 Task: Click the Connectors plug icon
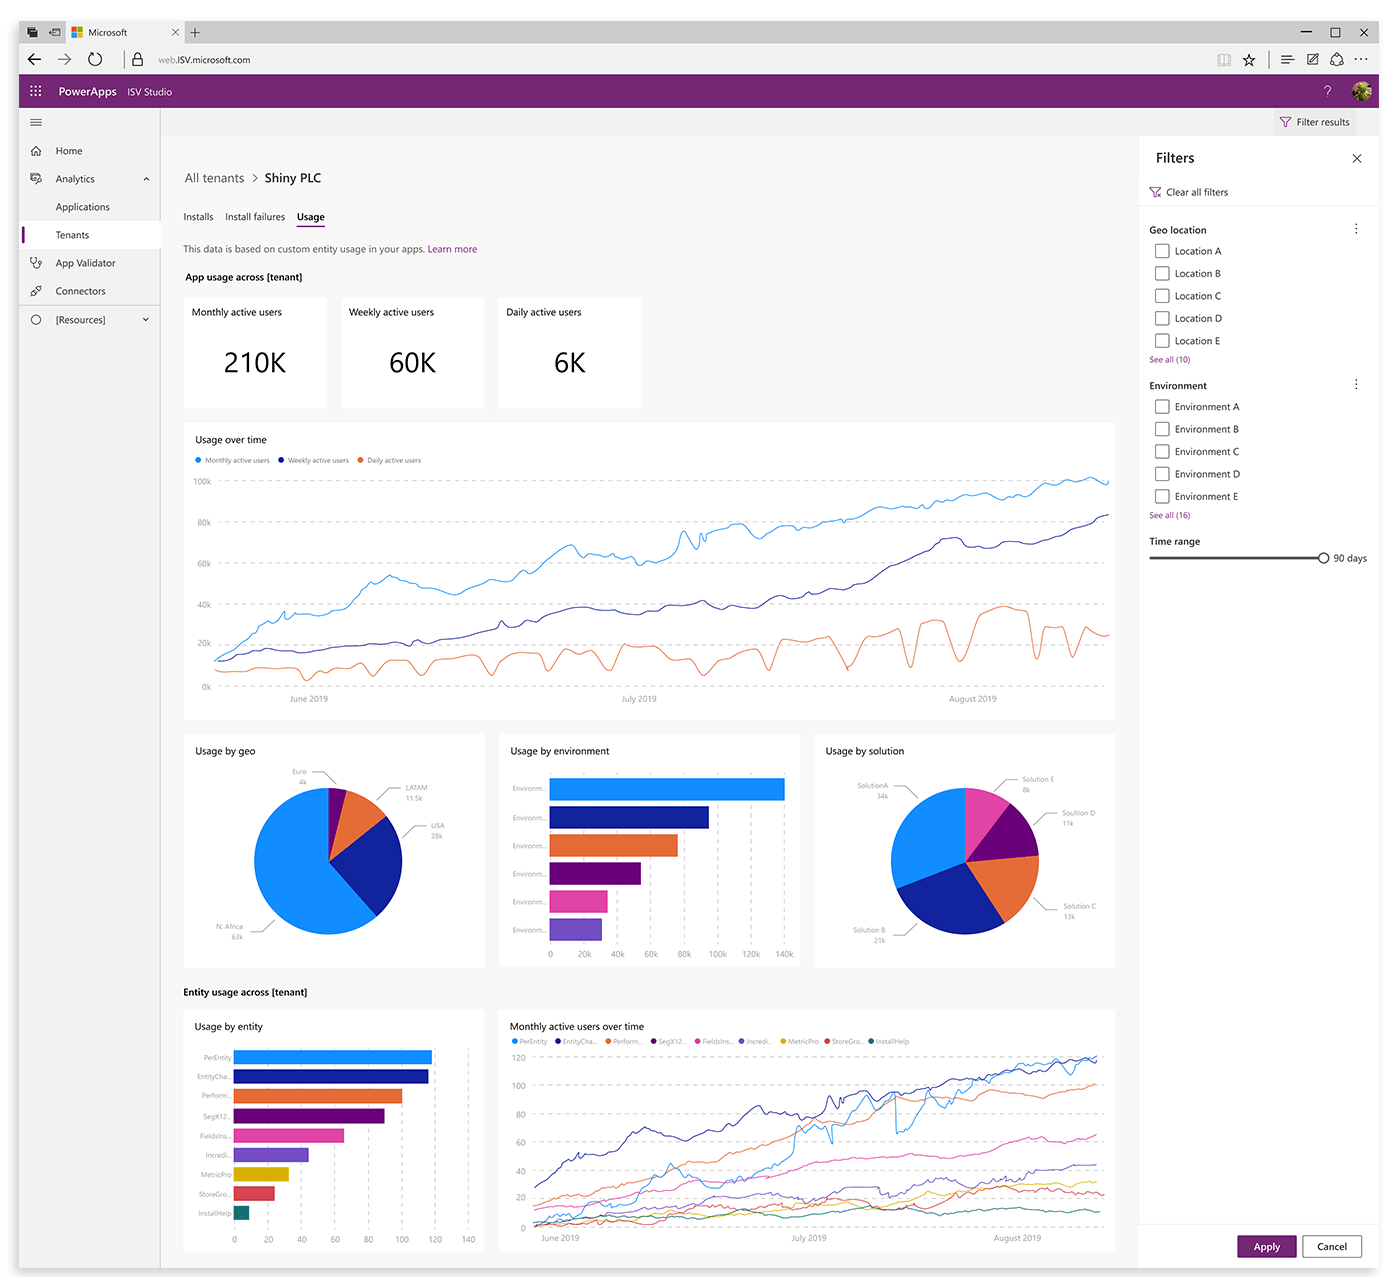tap(36, 291)
